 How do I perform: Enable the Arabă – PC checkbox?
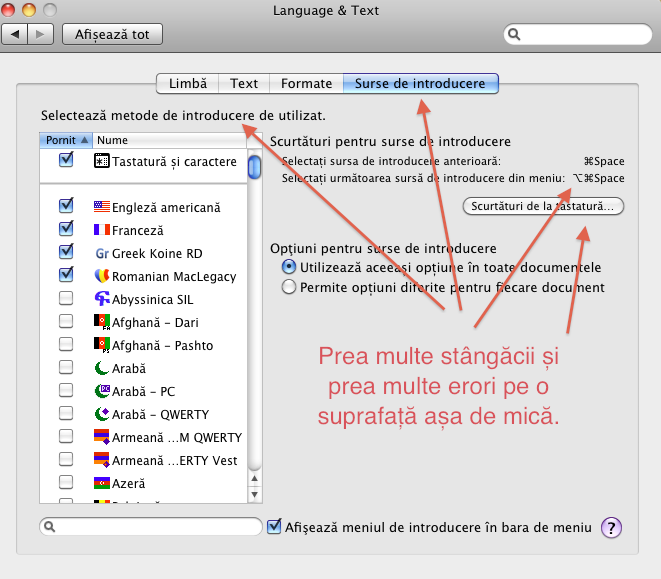point(66,390)
